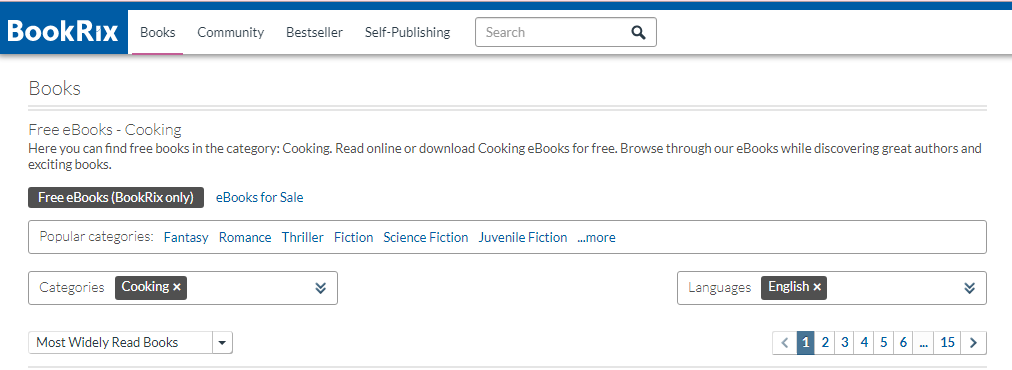The height and width of the screenshot is (370, 1012).
Task: Open the BookRix home logo
Action: 63,32
